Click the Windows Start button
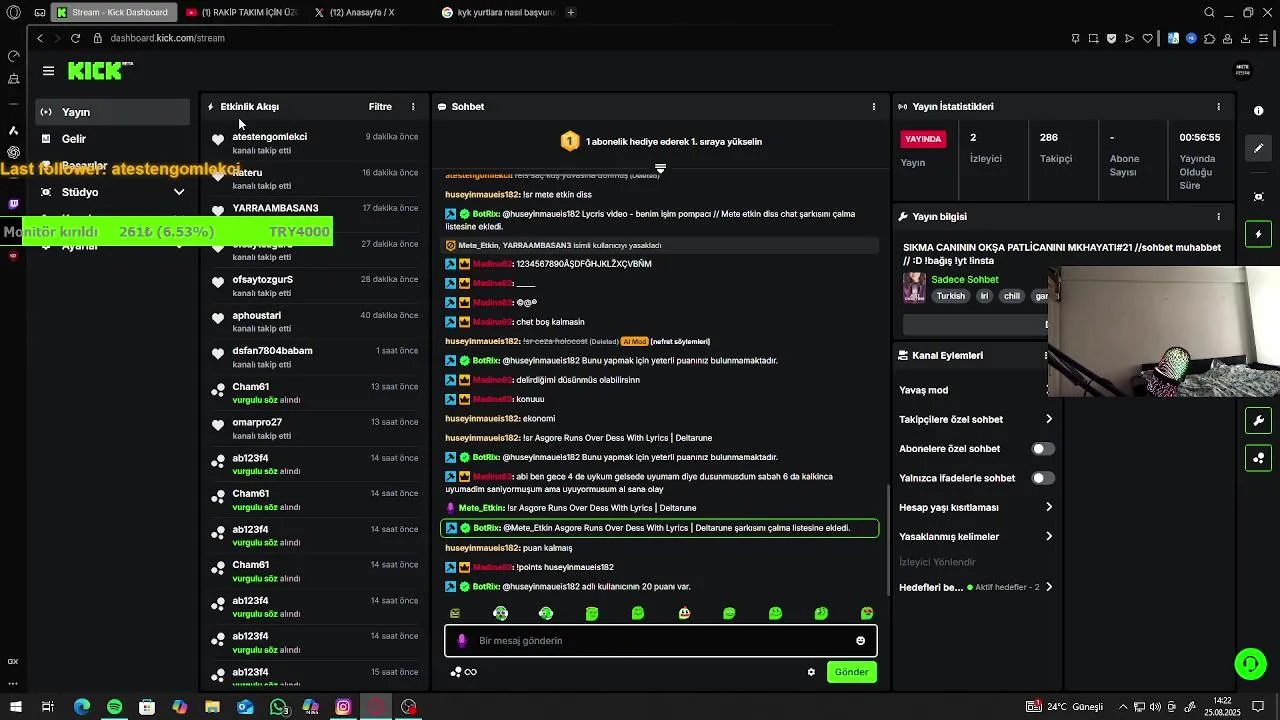Screen dimensions: 1280x720 (15, 707)
